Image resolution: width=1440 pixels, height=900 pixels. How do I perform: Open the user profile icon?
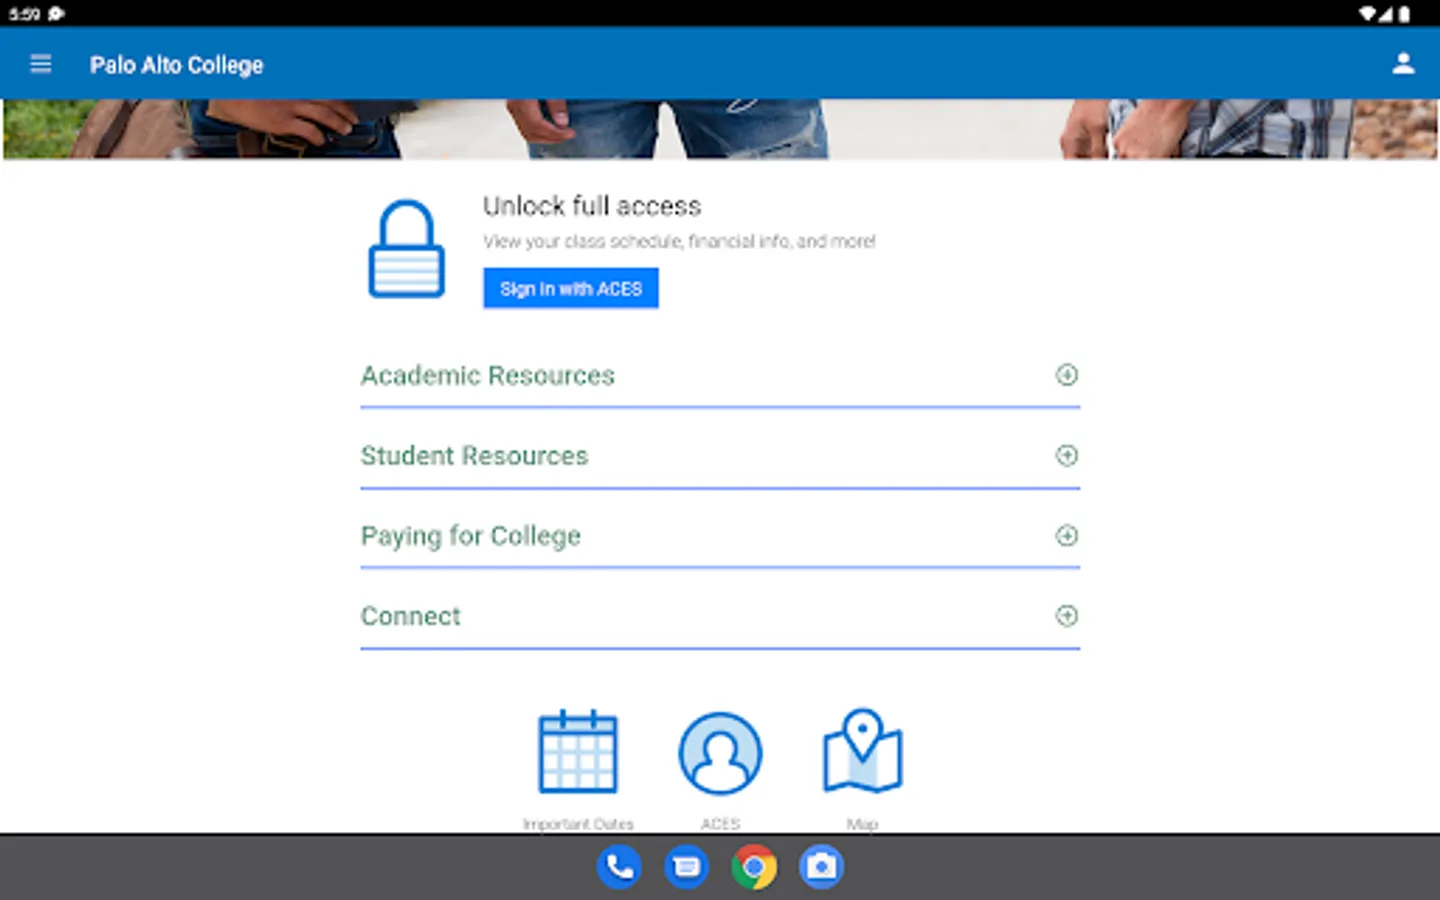click(x=1403, y=64)
